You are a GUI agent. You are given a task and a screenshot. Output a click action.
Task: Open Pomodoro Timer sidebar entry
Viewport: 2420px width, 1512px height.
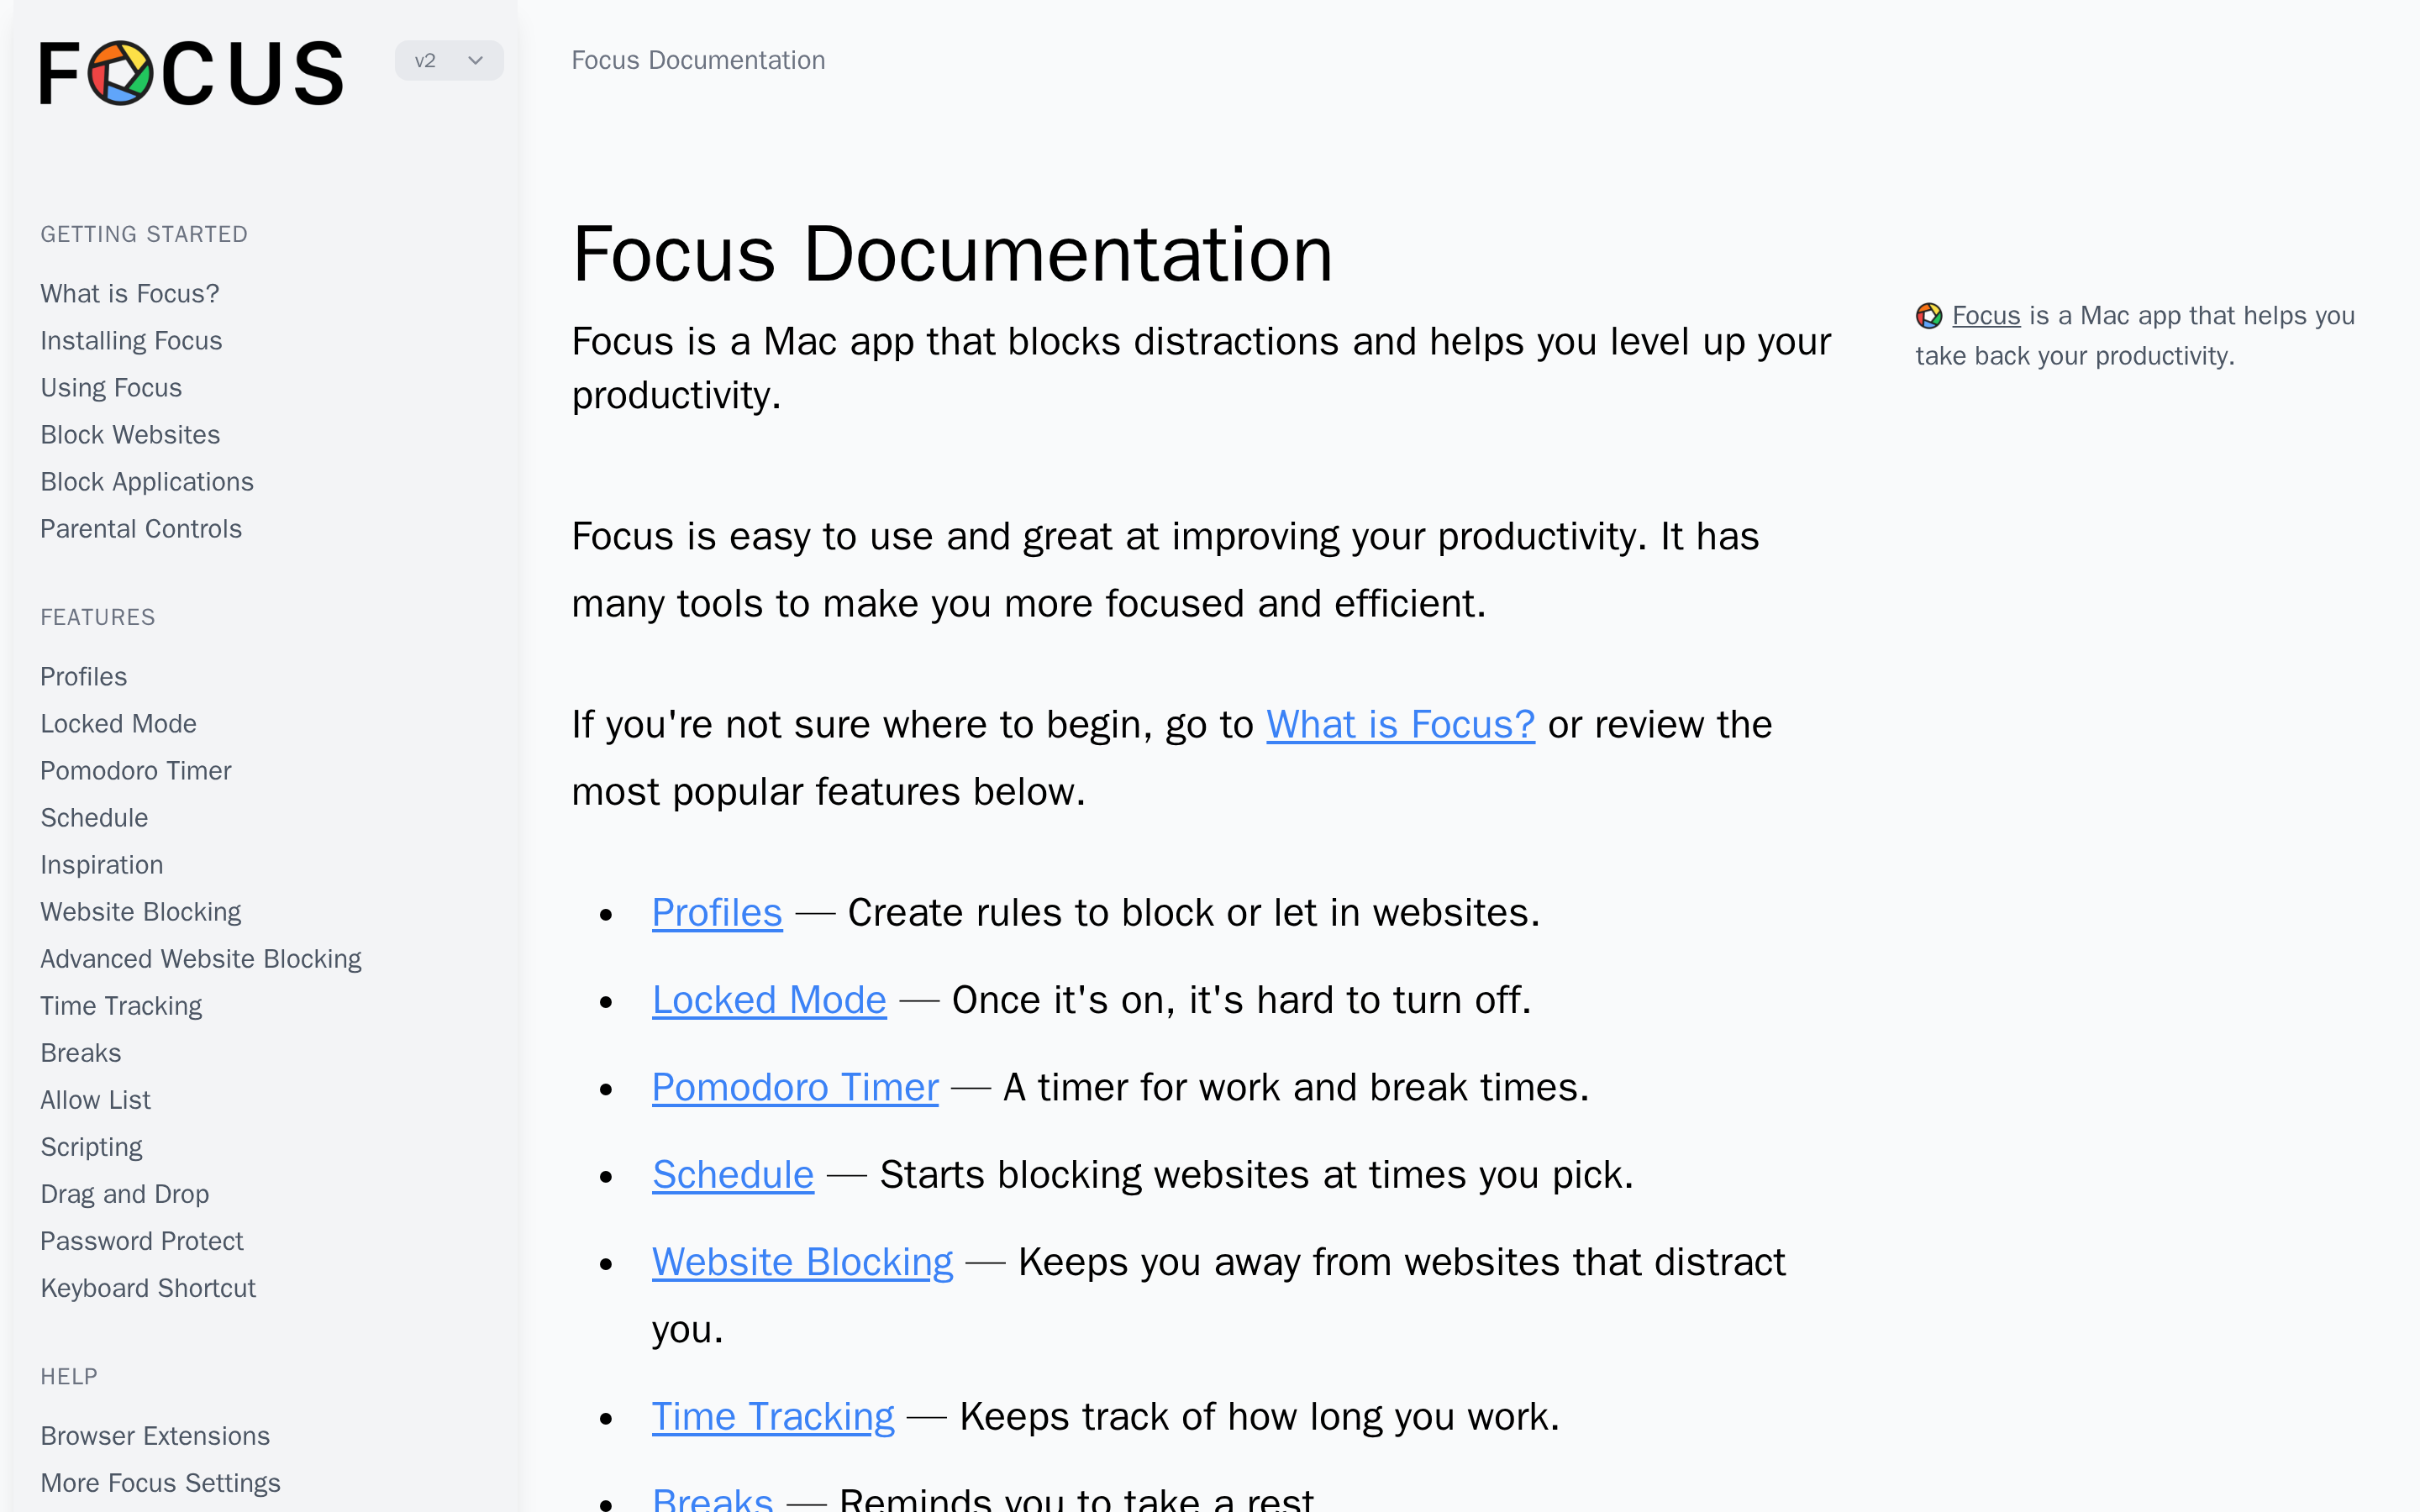point(136,770)
